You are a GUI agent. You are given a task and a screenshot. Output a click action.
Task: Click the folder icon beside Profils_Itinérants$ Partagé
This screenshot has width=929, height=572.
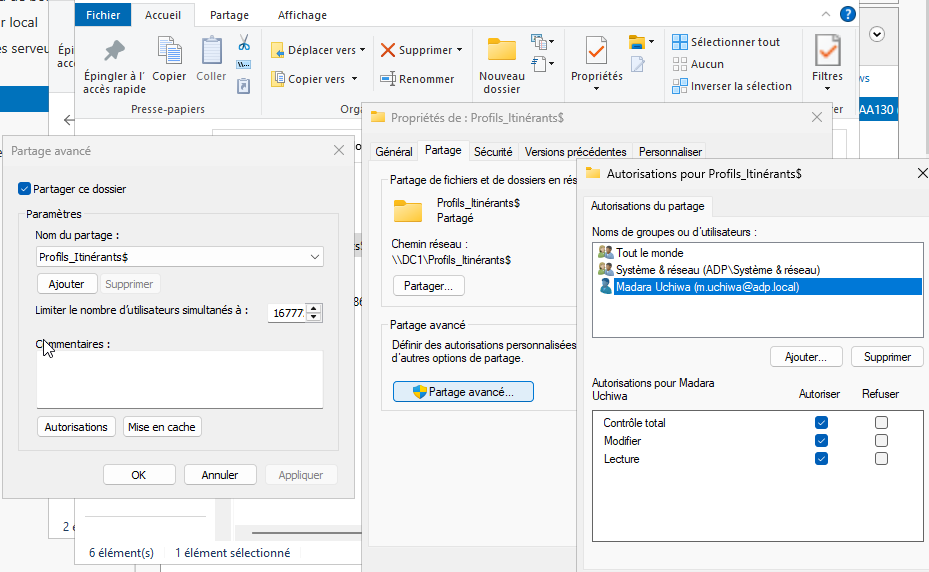coord(408,211)
